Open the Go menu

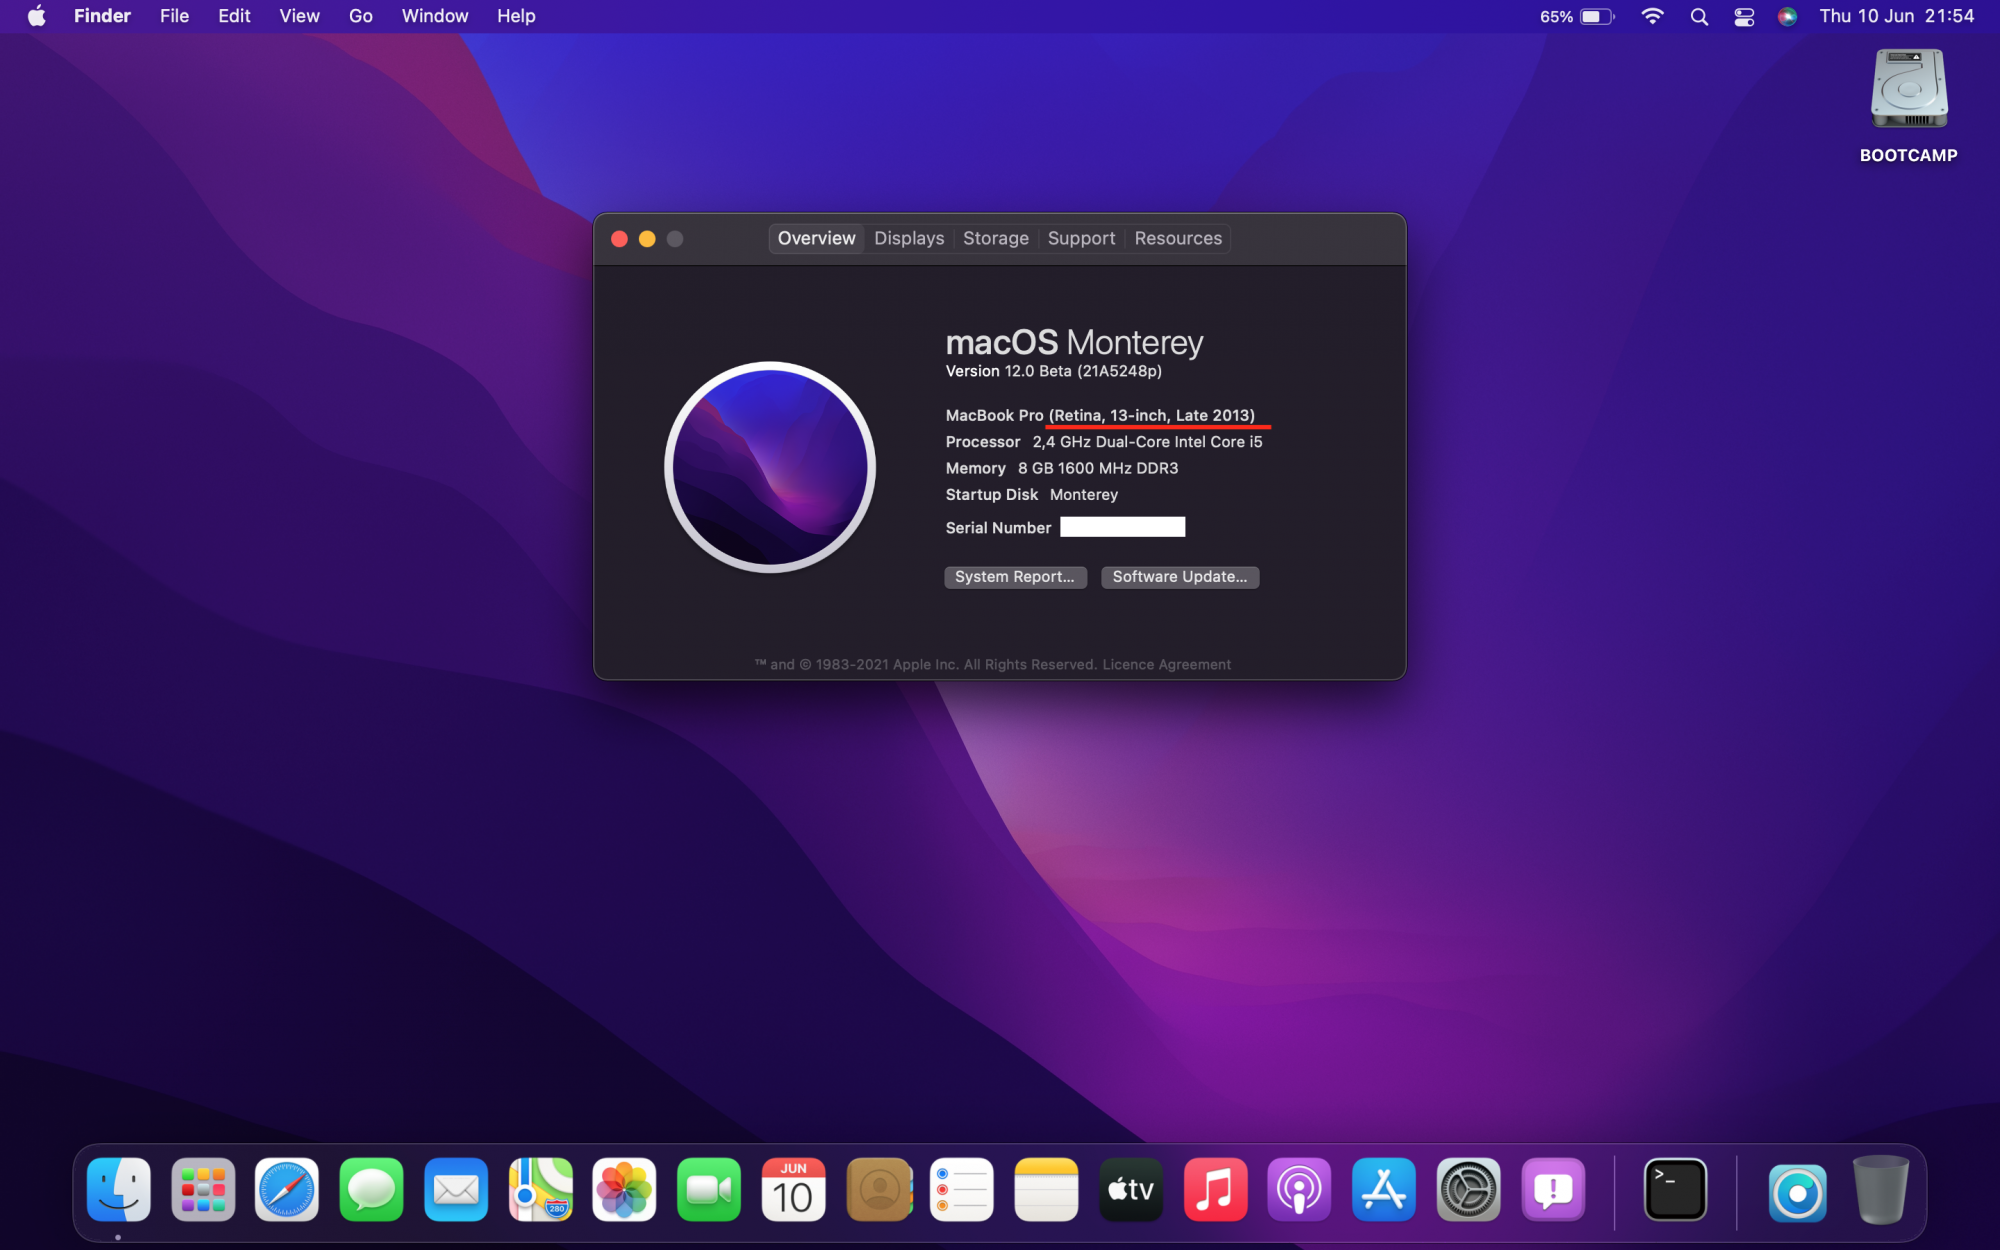pos(360,17)
